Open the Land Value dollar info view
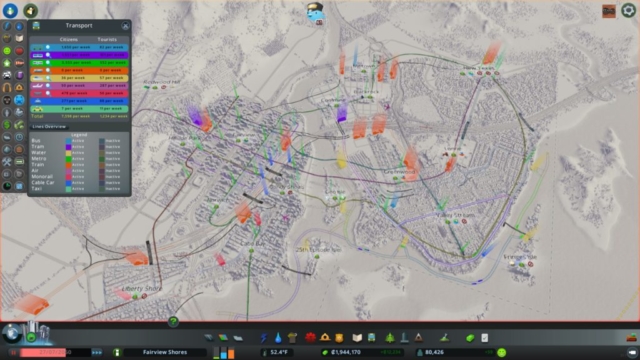Image resolution: width=640 pixels, height=360 pixels. (x=7, y=124)
